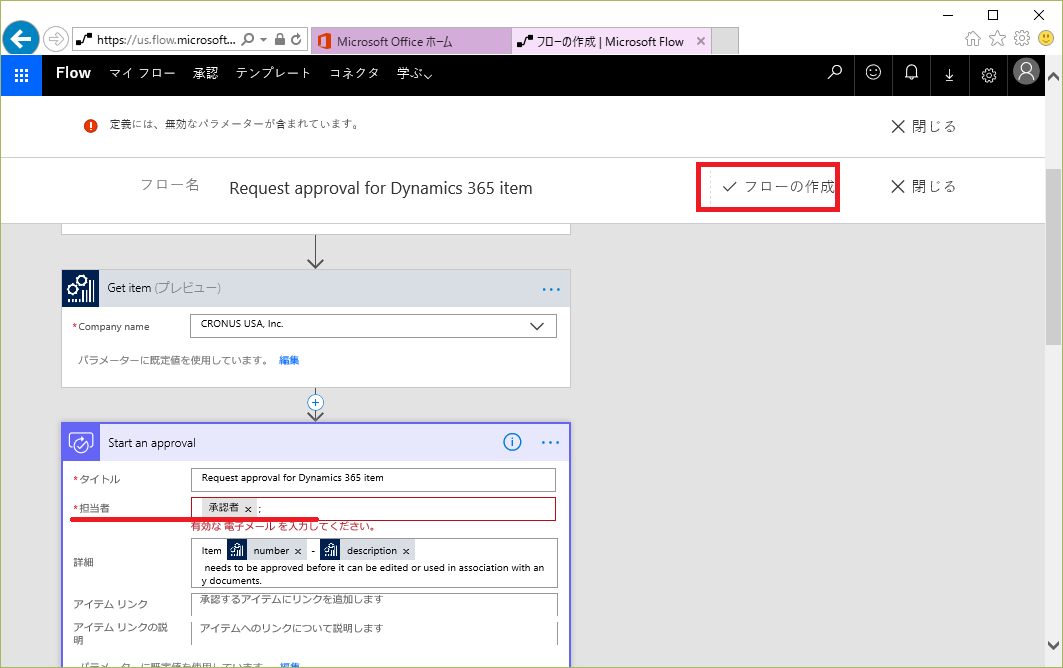Open the コネクタ menu item

click(x=354, y=73)
